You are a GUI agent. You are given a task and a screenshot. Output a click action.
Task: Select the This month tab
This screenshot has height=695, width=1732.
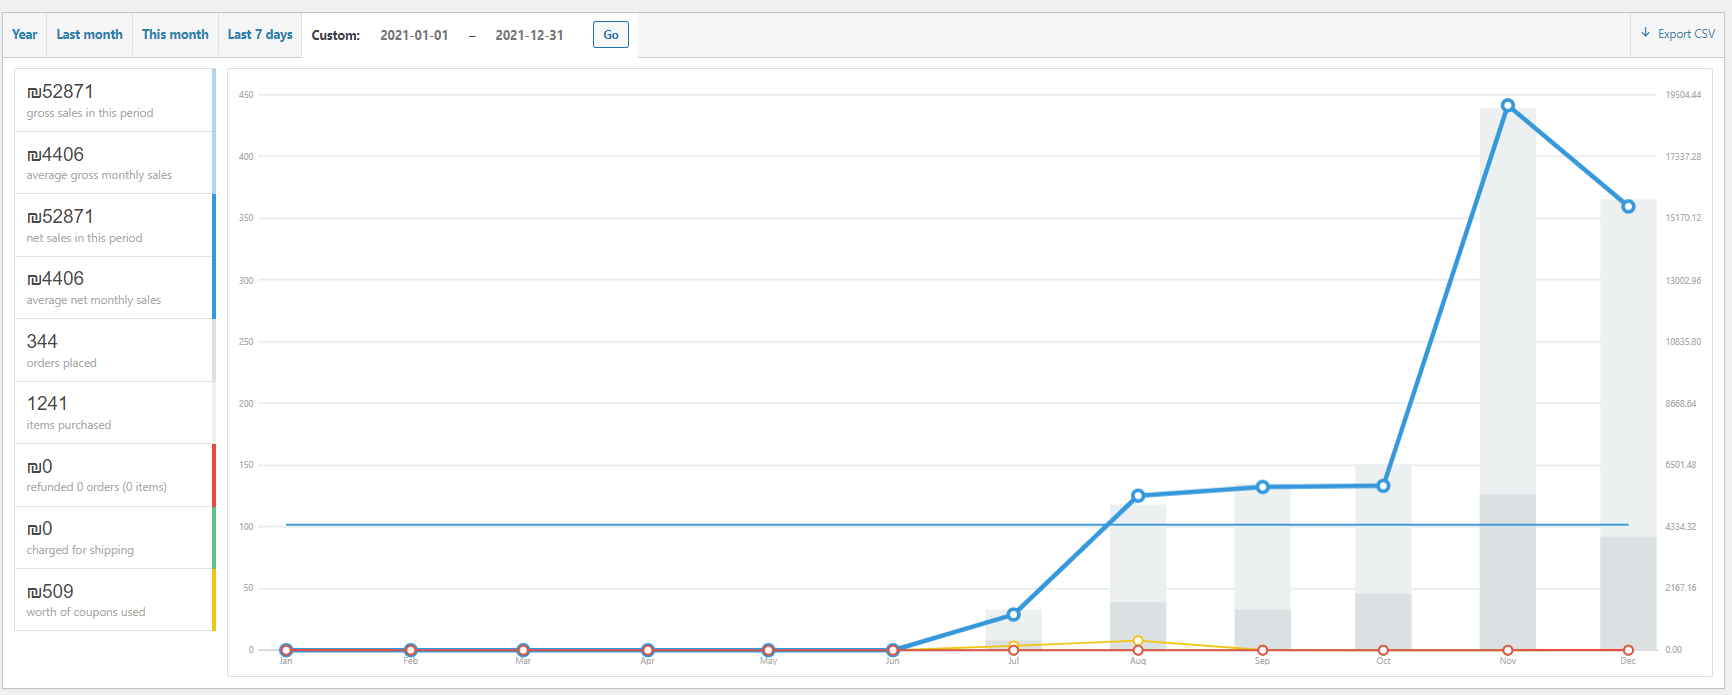tap(175, 34)
